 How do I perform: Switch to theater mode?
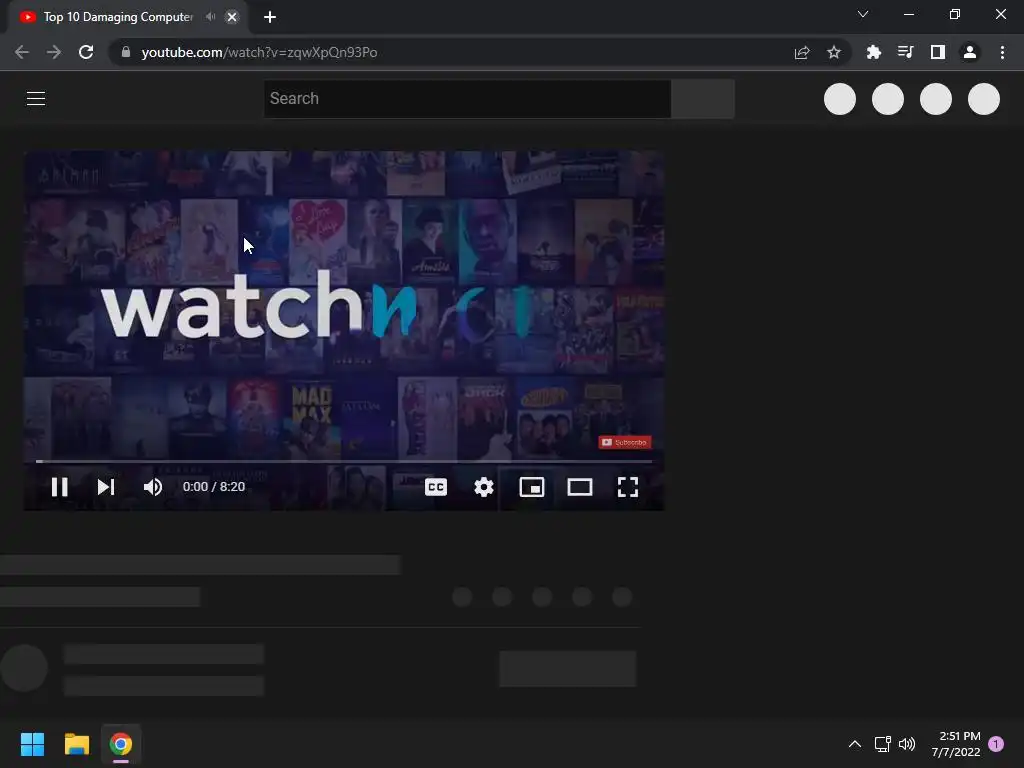click(x=580, y=487)
